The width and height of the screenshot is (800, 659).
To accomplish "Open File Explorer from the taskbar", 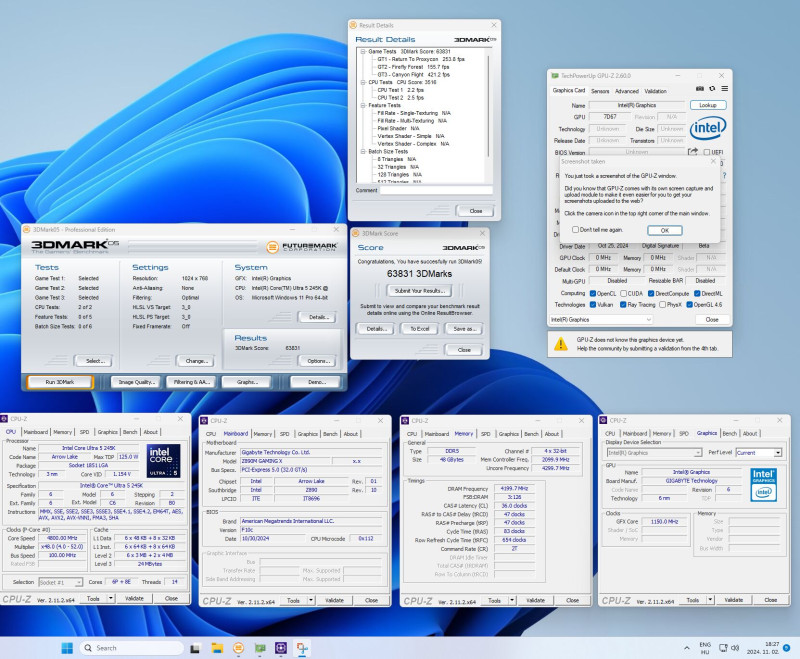I will click(217, 648).
